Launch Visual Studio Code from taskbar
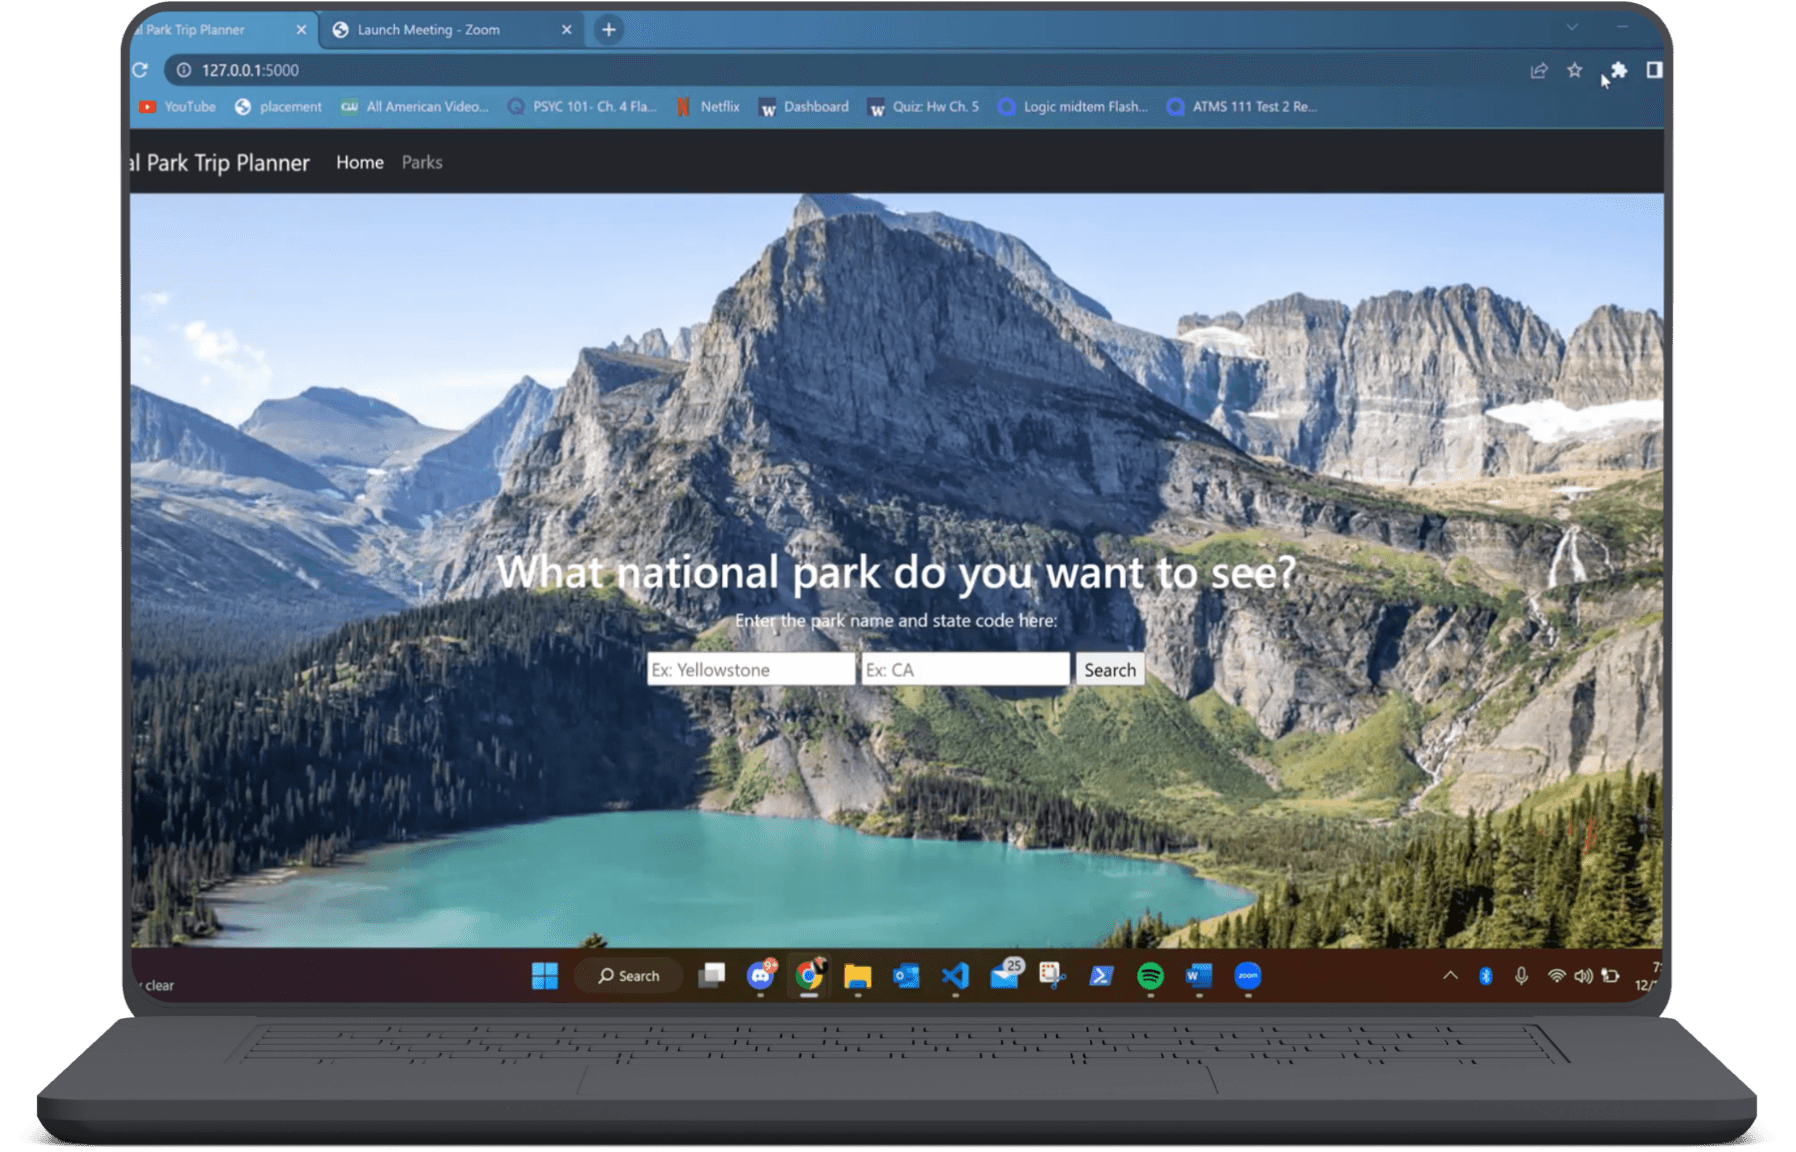1796x1152 pixels. coord(955,976)
